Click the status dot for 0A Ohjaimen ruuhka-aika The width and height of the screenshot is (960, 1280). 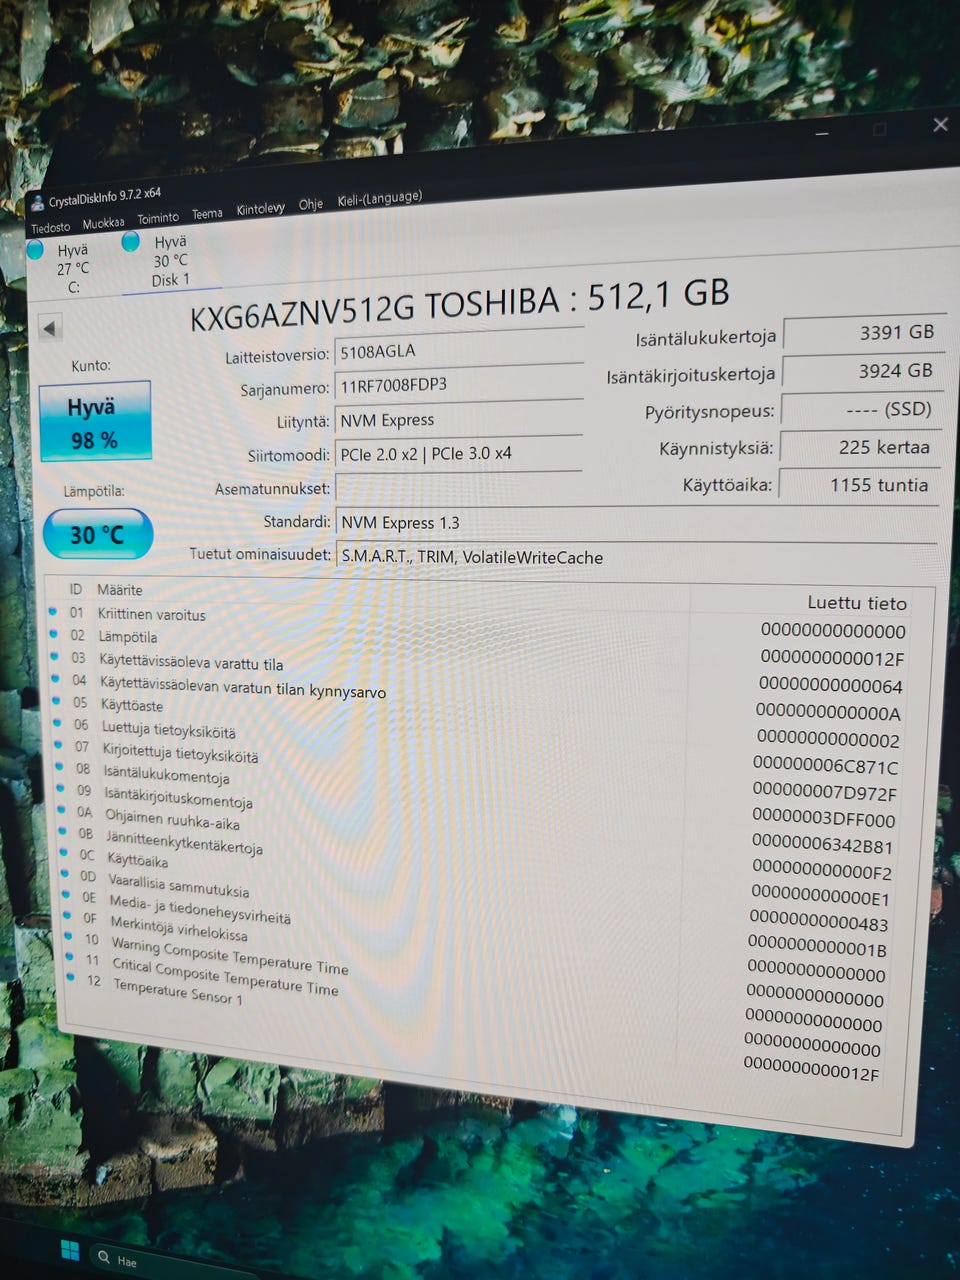pos(62,810)
